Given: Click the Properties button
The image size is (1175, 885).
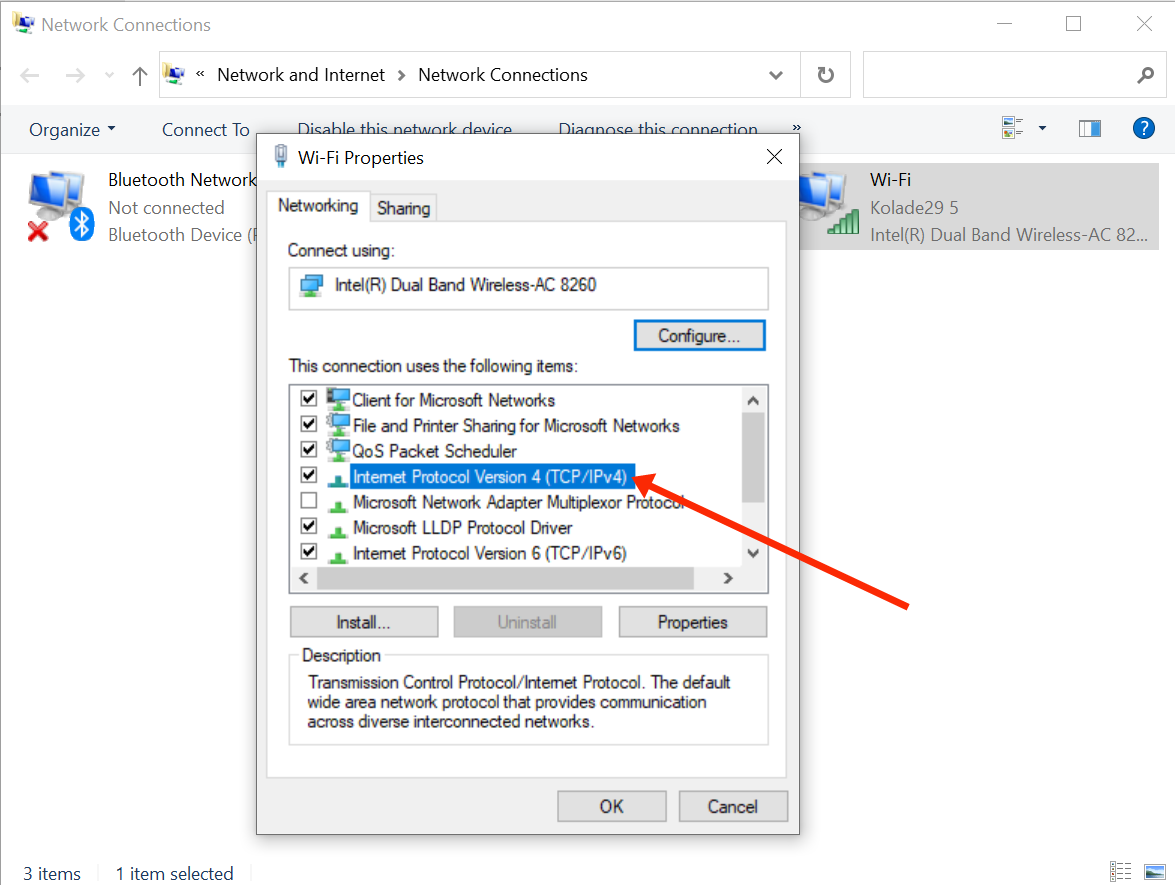Looking at the screenshot, I should [692, 622].
